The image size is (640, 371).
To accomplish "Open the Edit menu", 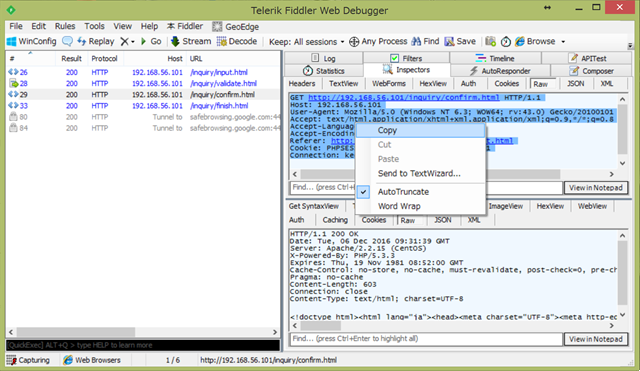I will [x=39, y=27].
